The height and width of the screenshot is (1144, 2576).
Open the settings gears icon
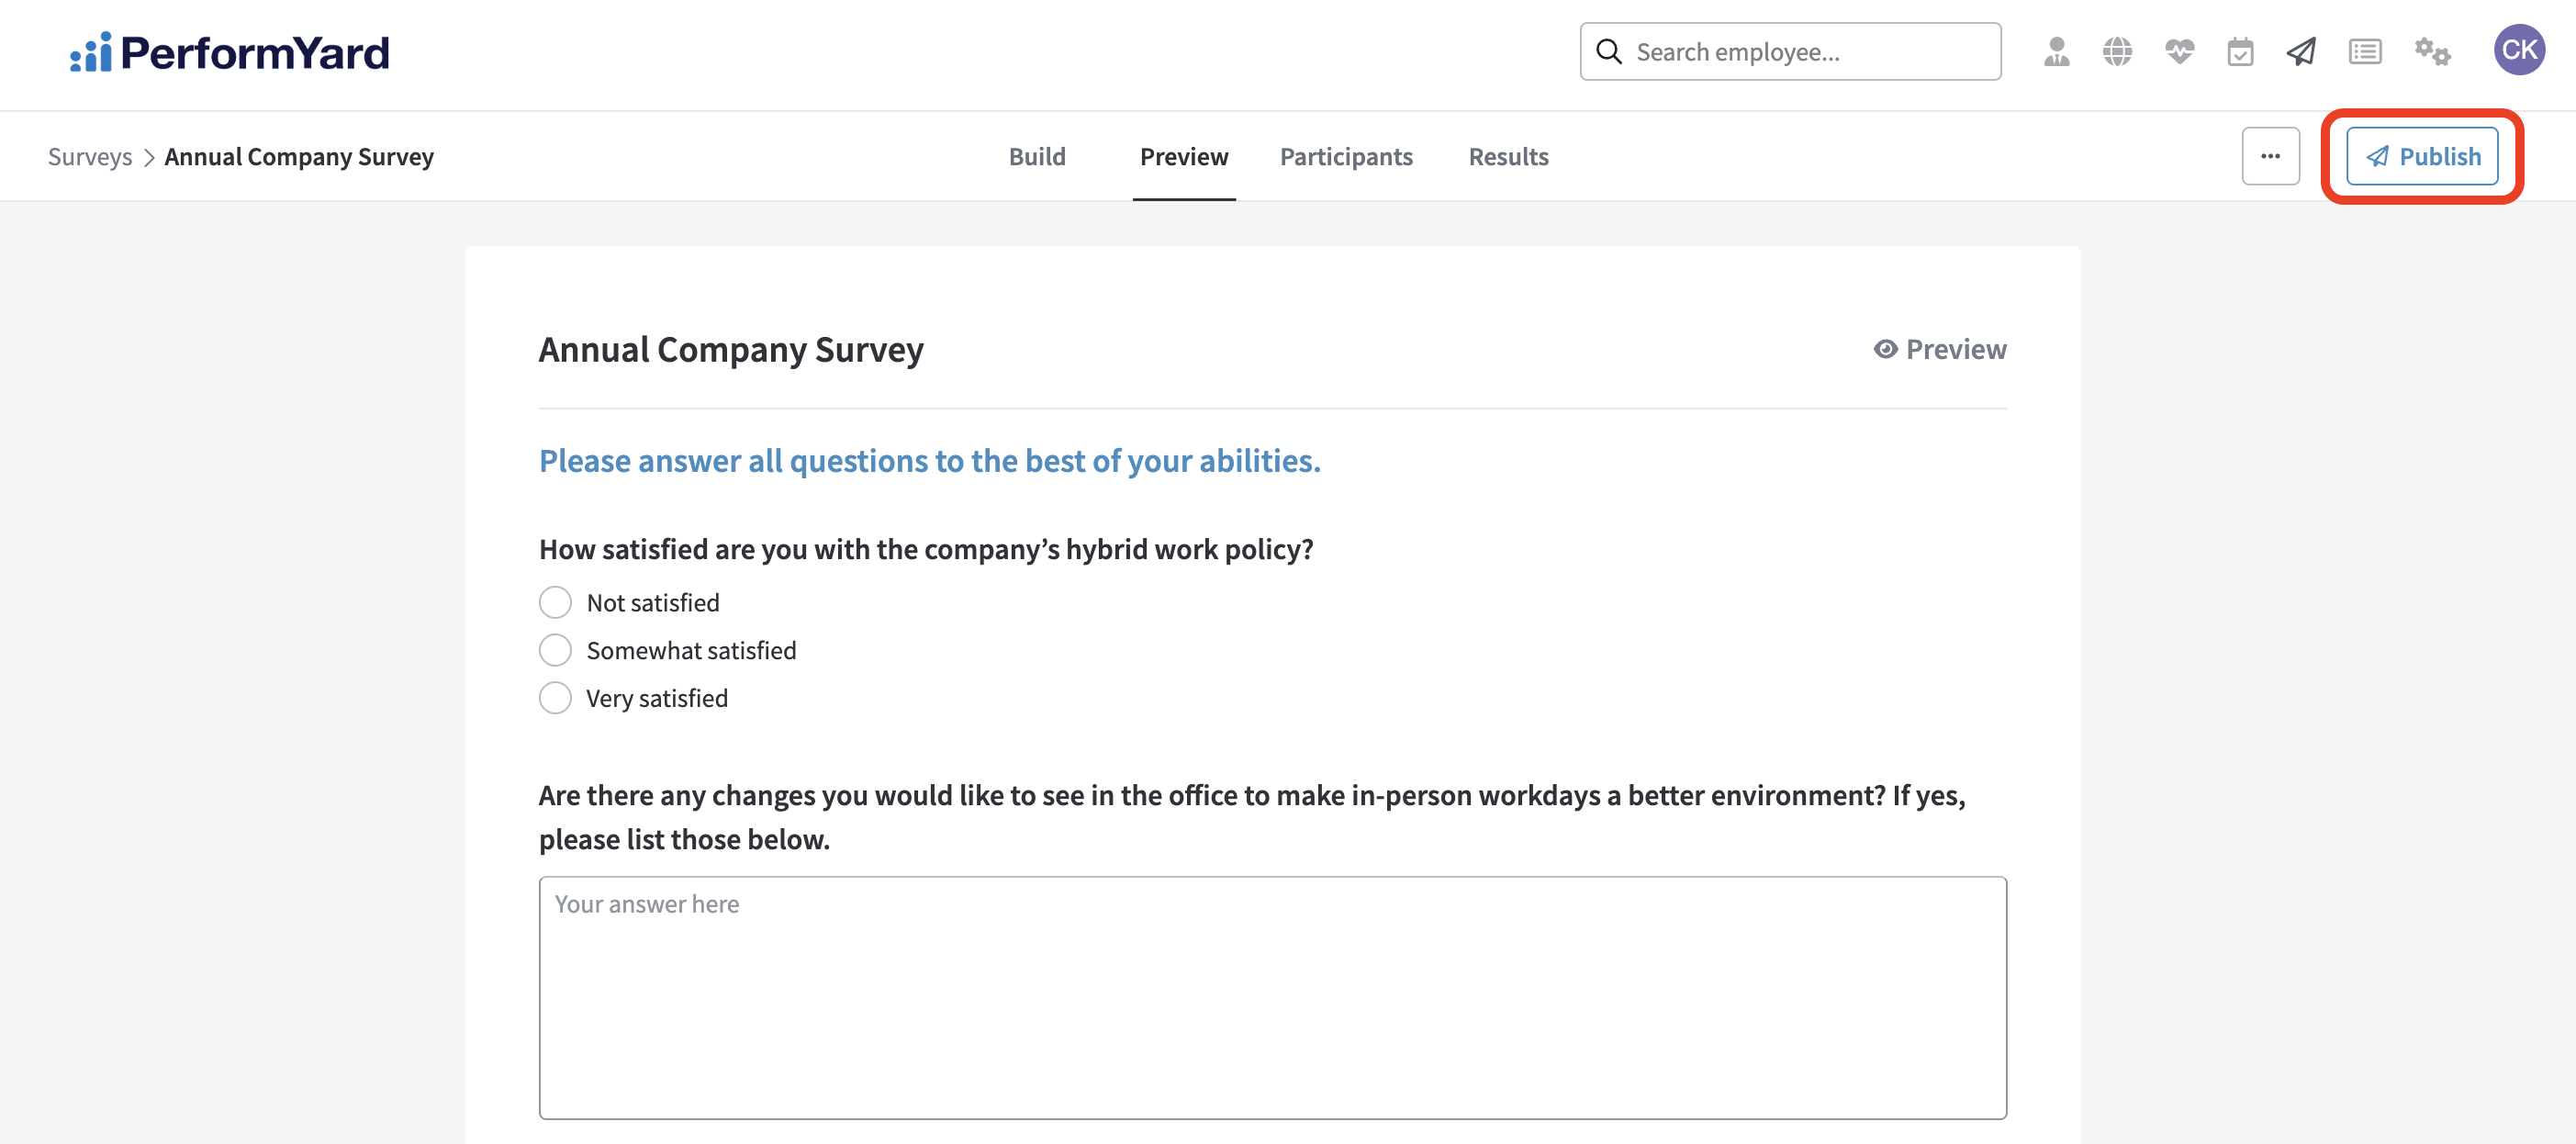(2432, 52)
